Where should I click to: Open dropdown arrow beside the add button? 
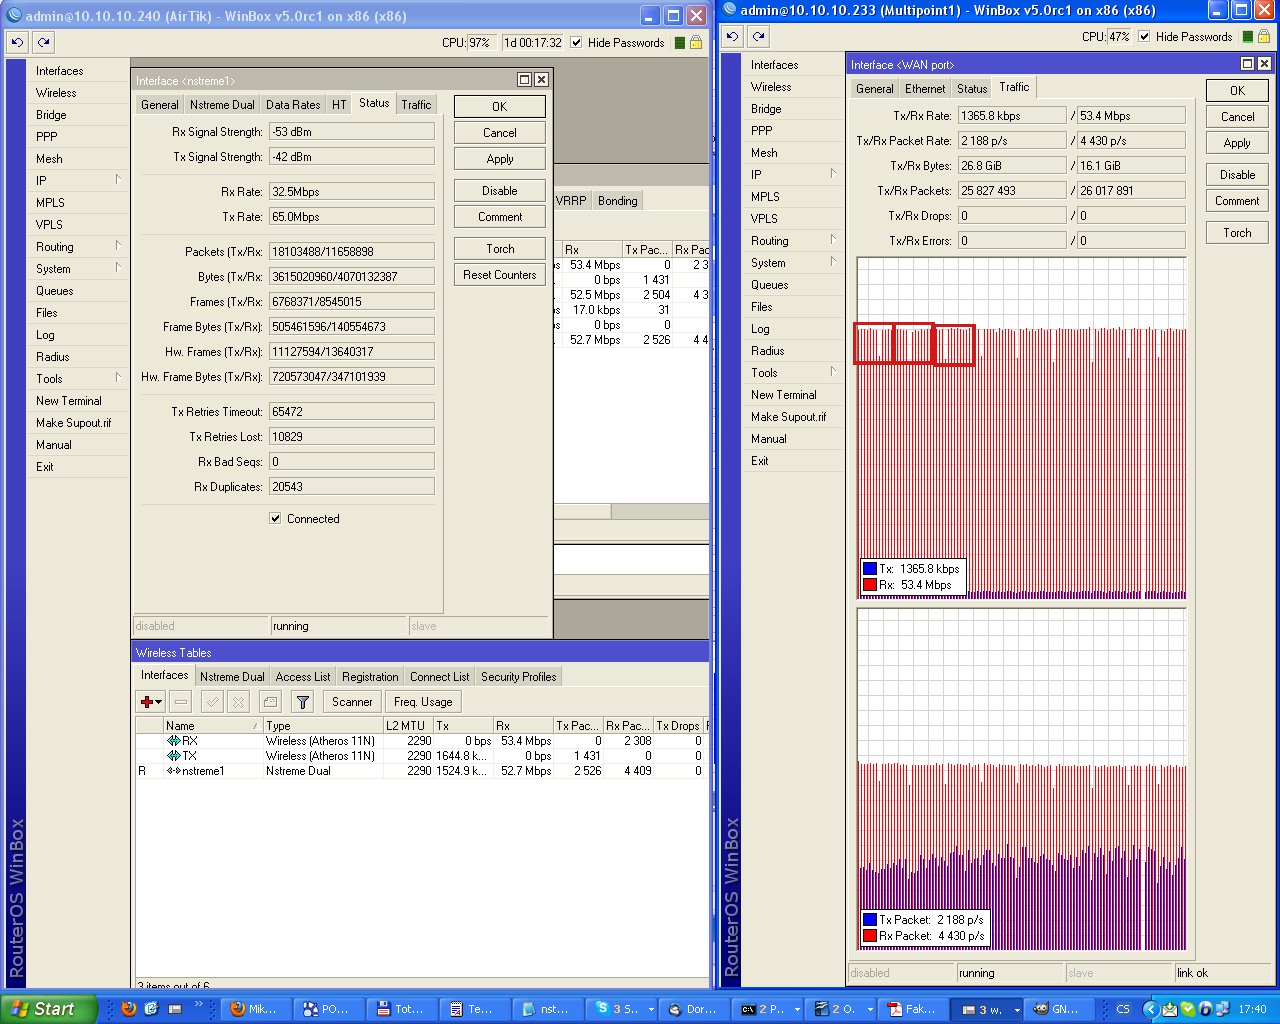(159, 702)
